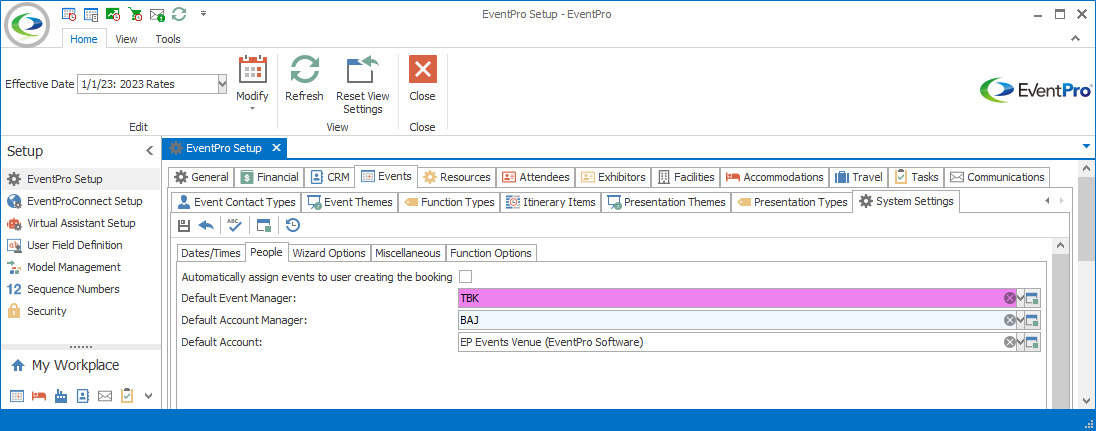Click the green chart with clock icon

tap(113, 14)
